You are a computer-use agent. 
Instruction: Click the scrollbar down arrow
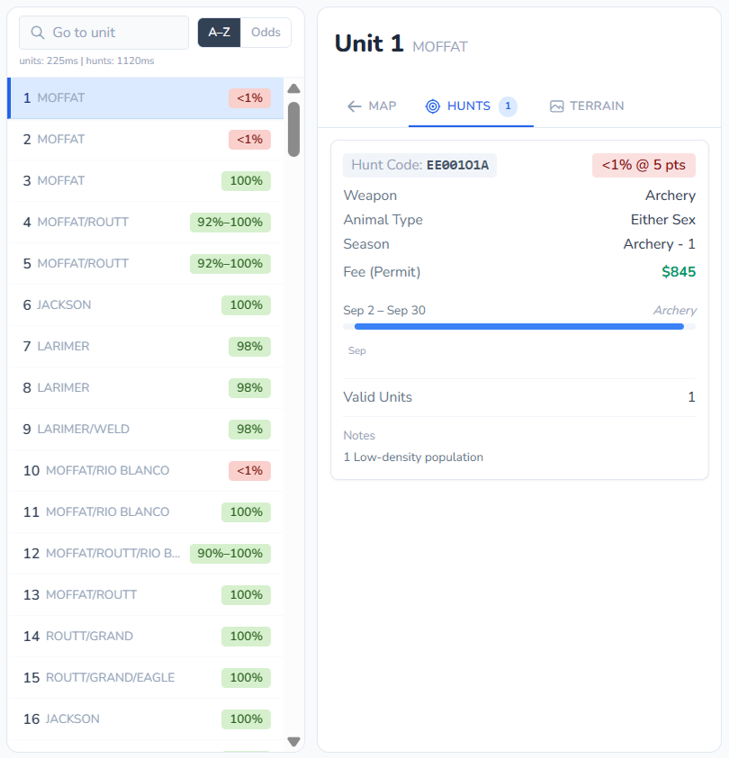tap(294, 741)
